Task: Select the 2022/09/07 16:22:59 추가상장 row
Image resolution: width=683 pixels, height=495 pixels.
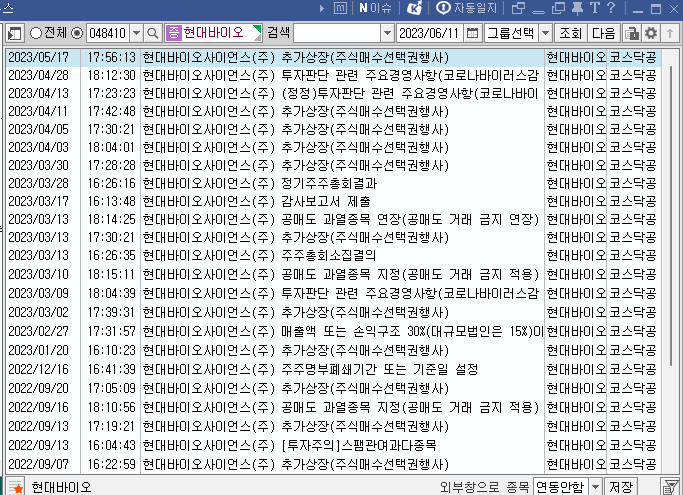Action: pyautogui.click(x=333, y=464)
